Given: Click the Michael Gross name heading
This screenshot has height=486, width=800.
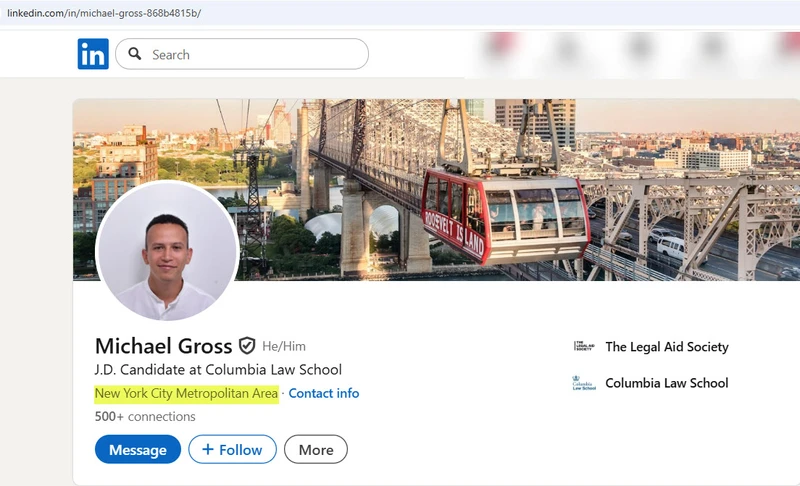Looking at the screenshot, I should (x=163, y=346).
